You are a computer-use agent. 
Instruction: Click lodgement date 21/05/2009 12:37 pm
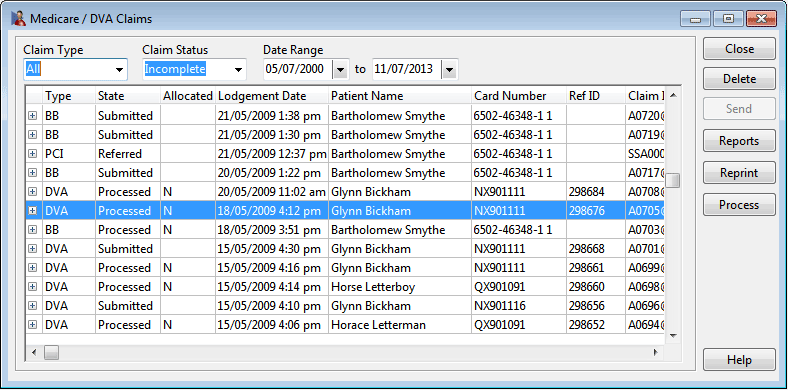coord(272,154)
